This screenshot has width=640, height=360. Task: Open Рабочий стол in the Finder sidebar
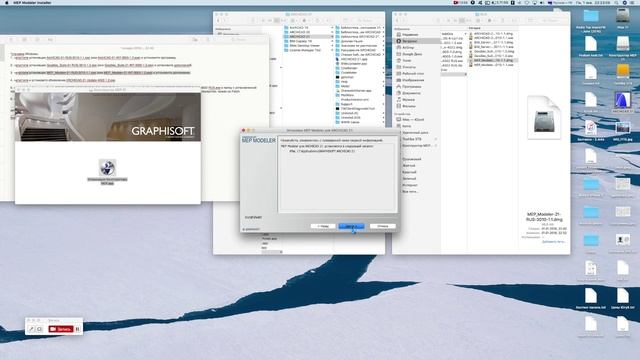412,73
